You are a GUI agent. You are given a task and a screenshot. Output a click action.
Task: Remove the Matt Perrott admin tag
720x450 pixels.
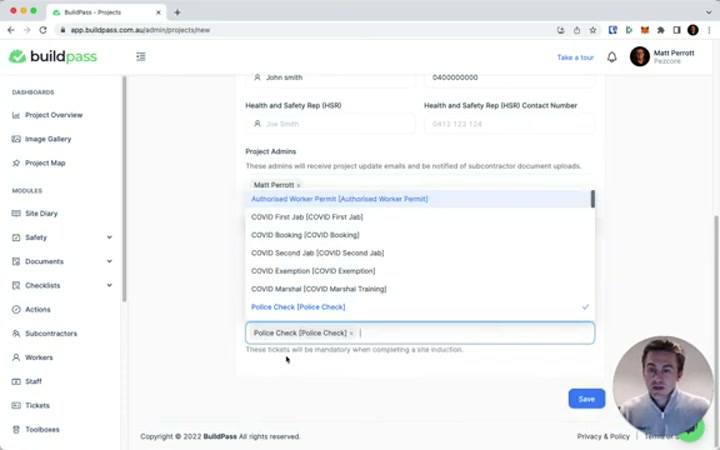298,185
